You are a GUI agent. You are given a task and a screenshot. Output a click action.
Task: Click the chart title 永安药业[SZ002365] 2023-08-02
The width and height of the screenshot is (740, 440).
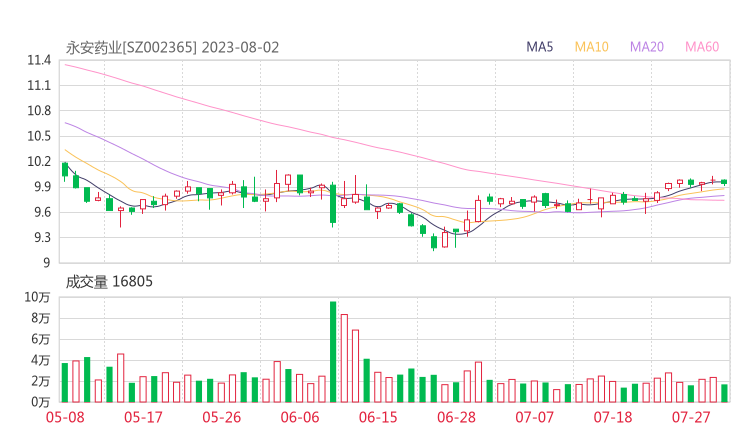point(172,48)
